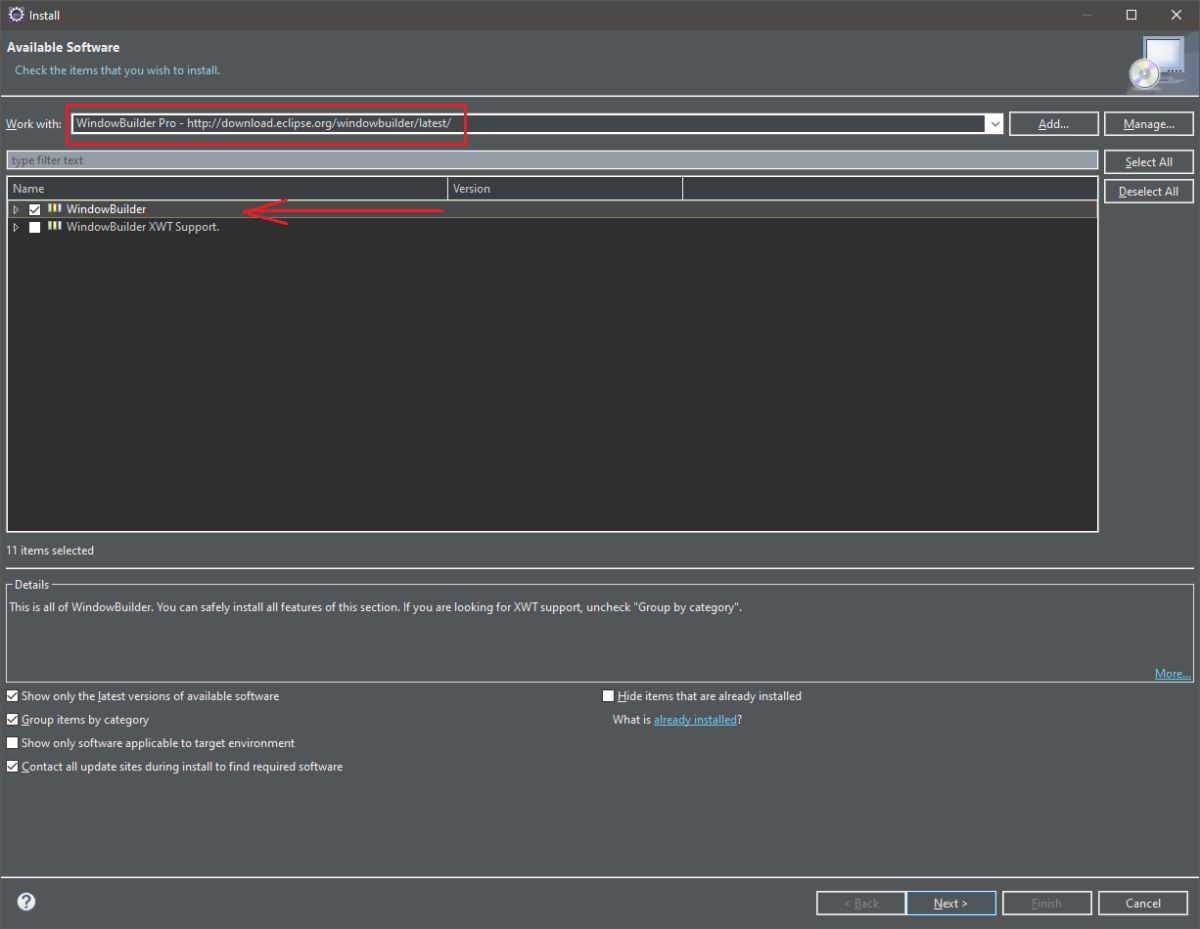Click the 11 items selected text
This screenshot has height=929, width=1200.
(50, 550)
